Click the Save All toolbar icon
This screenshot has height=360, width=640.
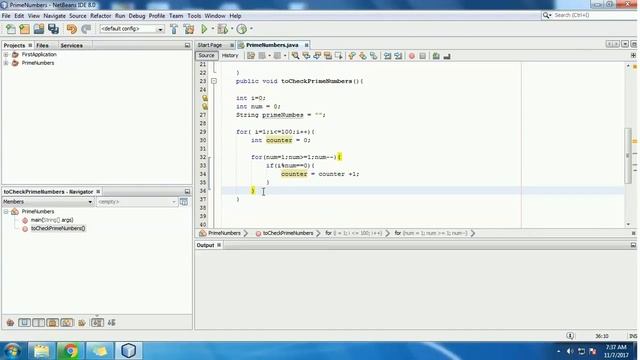(x=53, y=29)
